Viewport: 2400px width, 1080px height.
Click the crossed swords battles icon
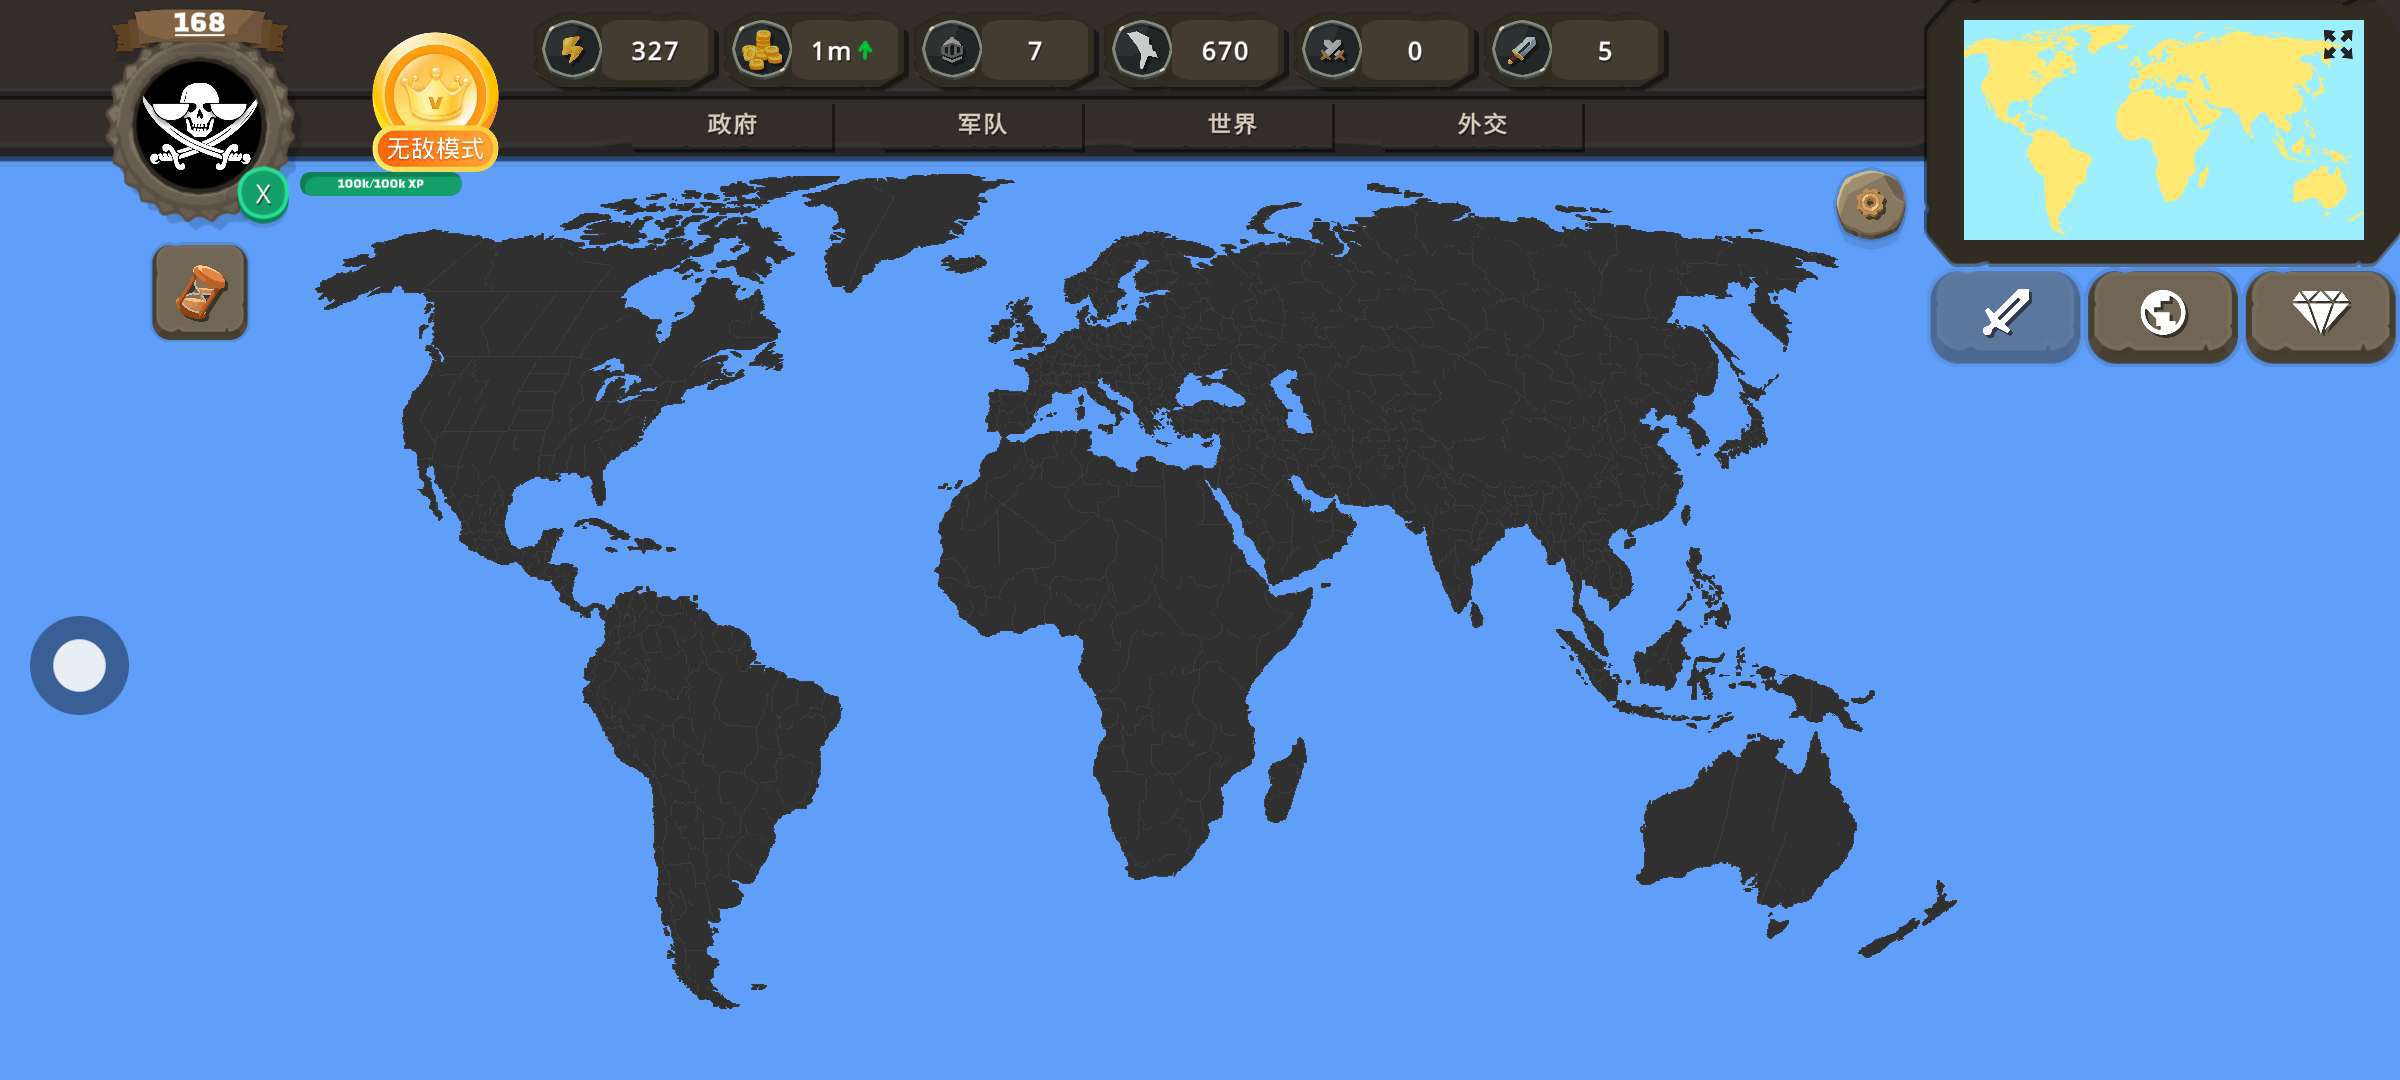click(x=1332, y=50)
